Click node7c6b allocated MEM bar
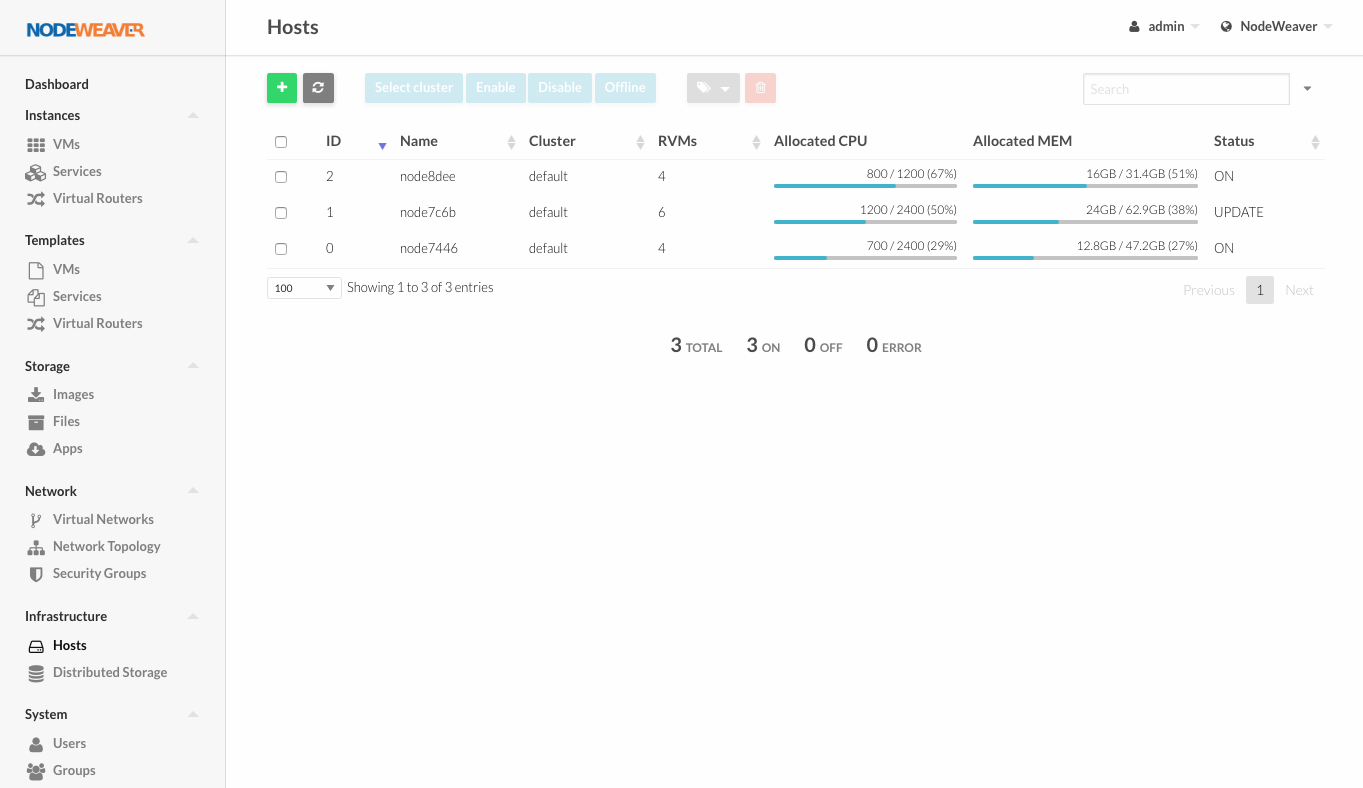 click(x=1085, y=222)
